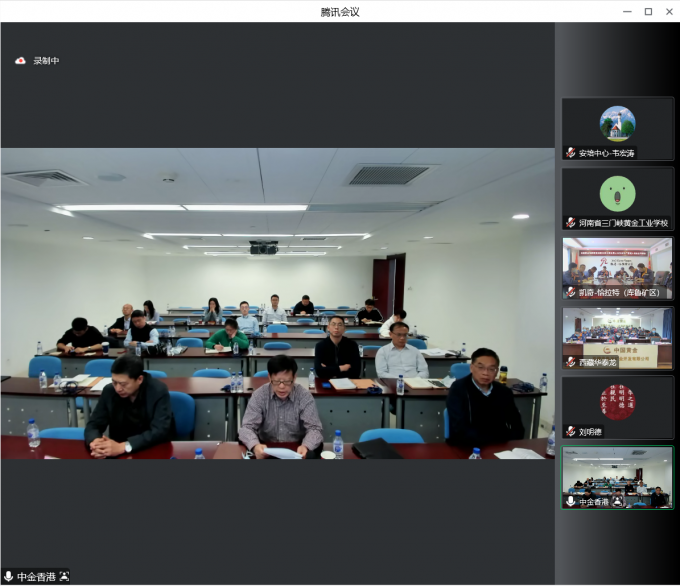Click the red cloud recording icon
The height and width of the screenshot is (586, 680).
[20, 61]
